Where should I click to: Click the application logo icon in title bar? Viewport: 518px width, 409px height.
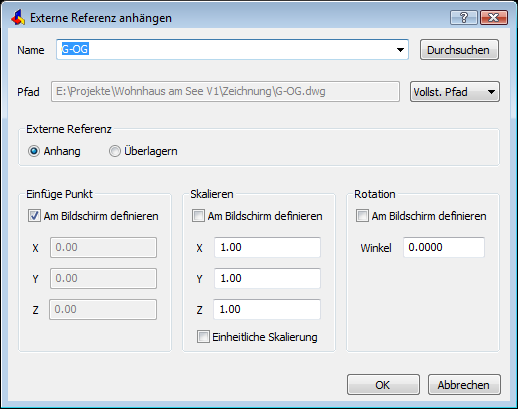[x=18, y=17]
